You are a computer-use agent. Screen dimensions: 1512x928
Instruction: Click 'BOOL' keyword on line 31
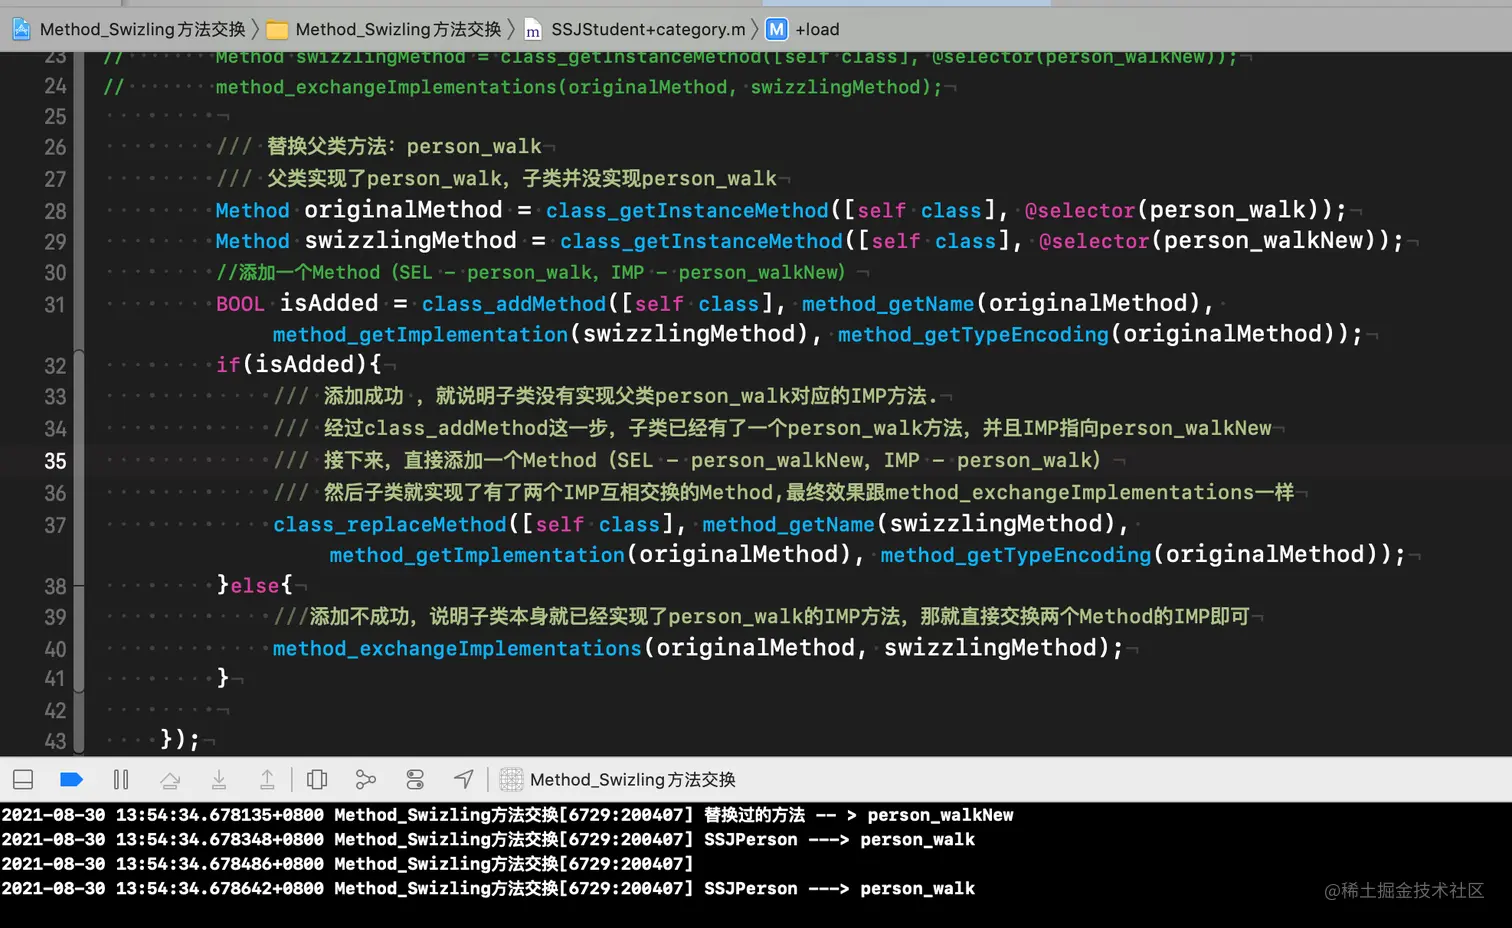pyautogui.click(x=240, y=304)
